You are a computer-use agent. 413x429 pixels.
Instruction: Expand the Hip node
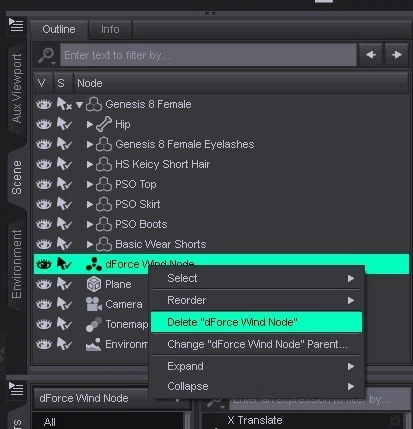(x=89, y=124)
